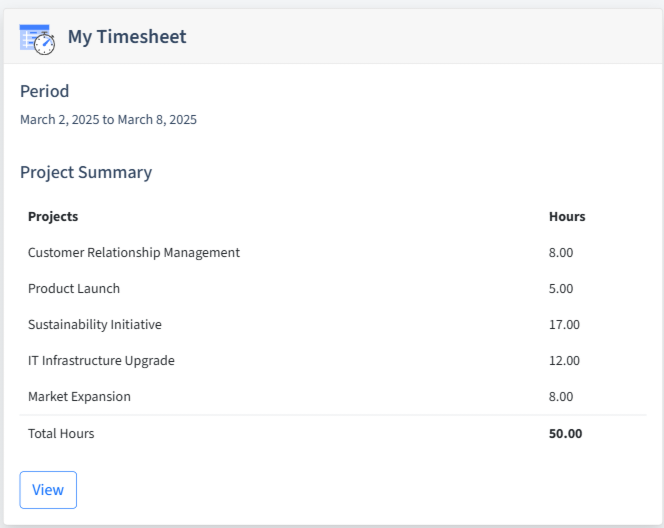This screenshot has width=664, height=528.
Task: Click the Period label
Action: (44, 91)
